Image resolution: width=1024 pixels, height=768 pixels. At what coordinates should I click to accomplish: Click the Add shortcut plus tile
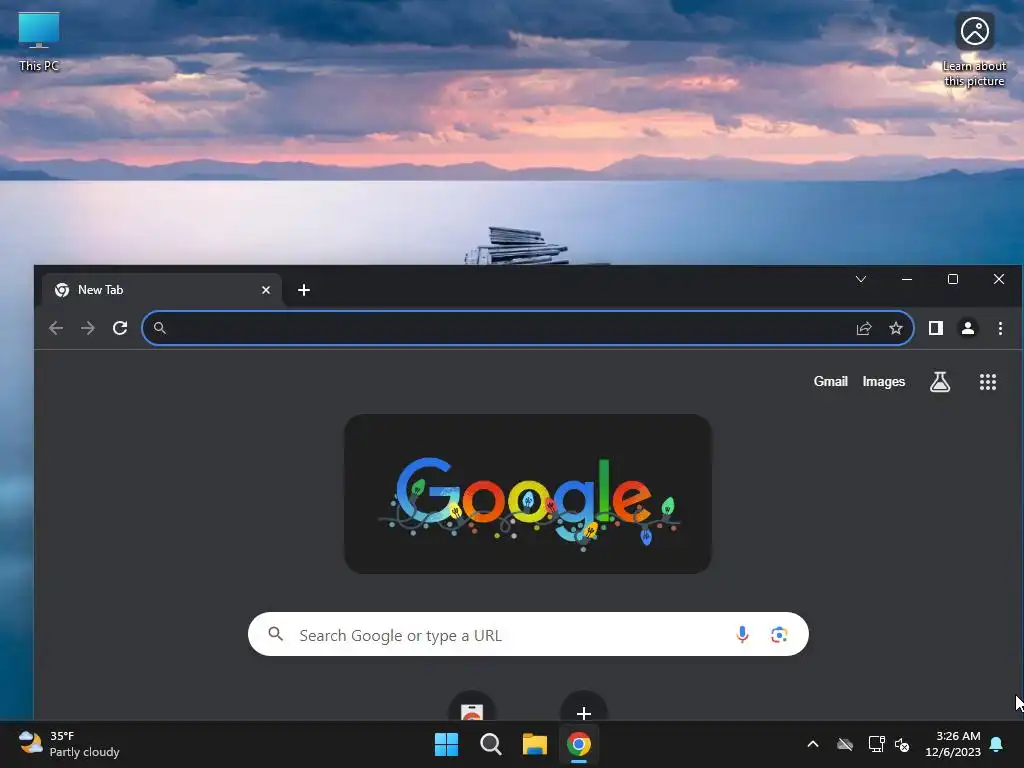tap(584, 707)
